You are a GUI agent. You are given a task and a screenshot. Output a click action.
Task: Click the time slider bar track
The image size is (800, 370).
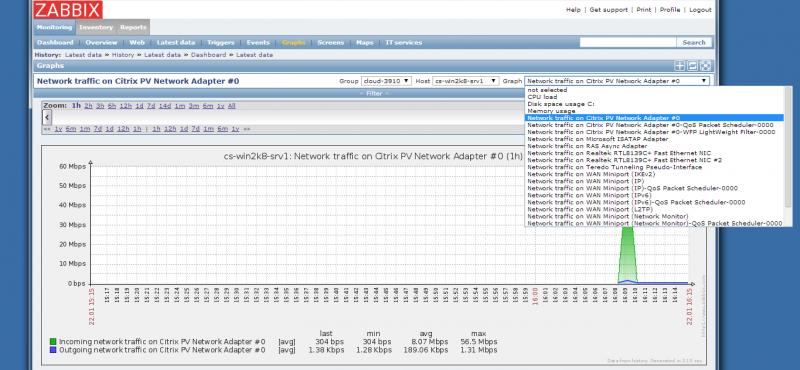coord(288,117)
